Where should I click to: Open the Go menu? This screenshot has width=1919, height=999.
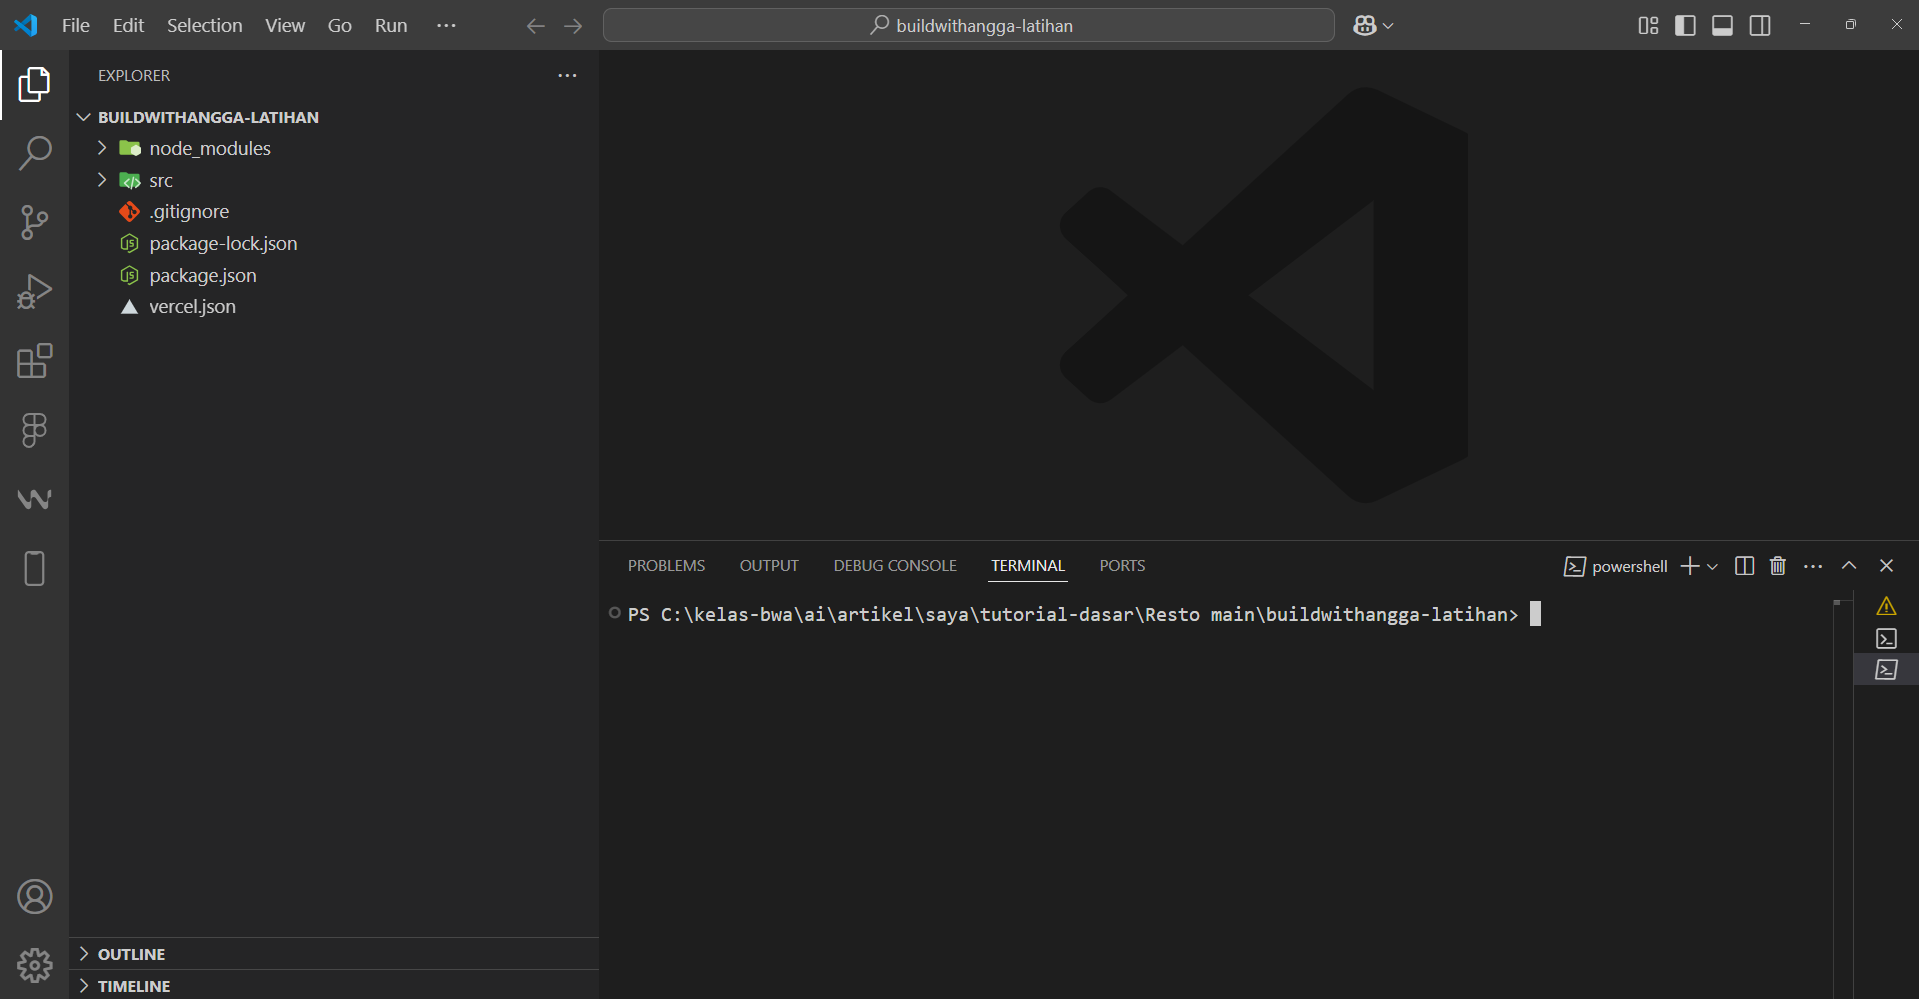tap(340, 26)
